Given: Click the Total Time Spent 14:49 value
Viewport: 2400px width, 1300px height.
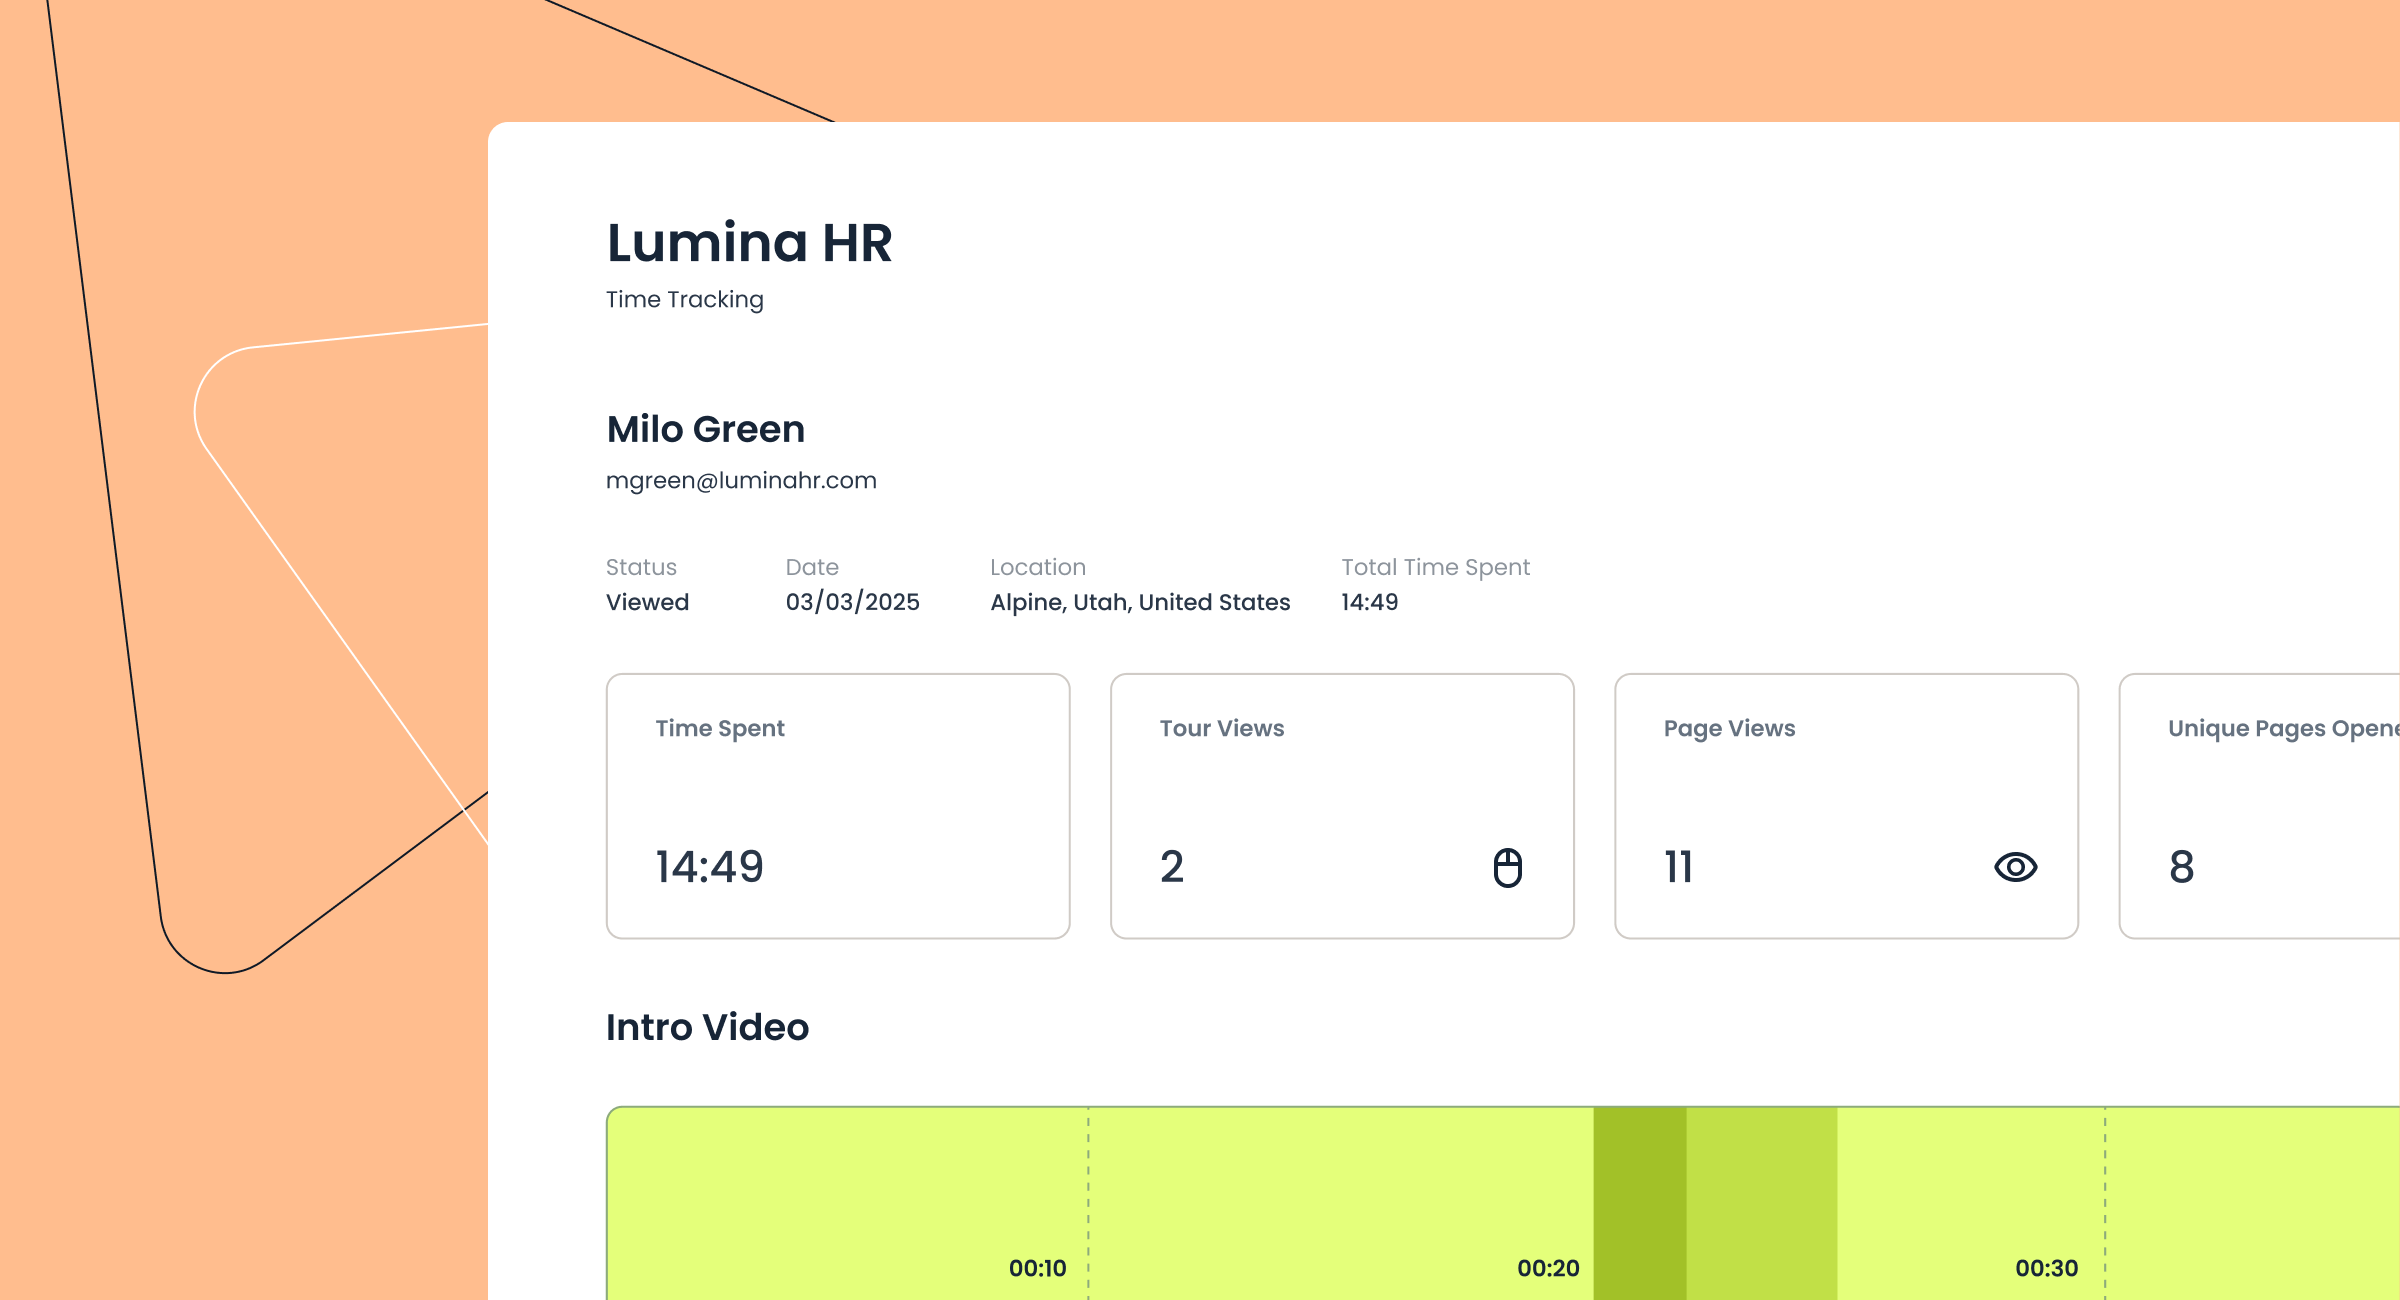Looking at the screenshot, I should 1369,602.
